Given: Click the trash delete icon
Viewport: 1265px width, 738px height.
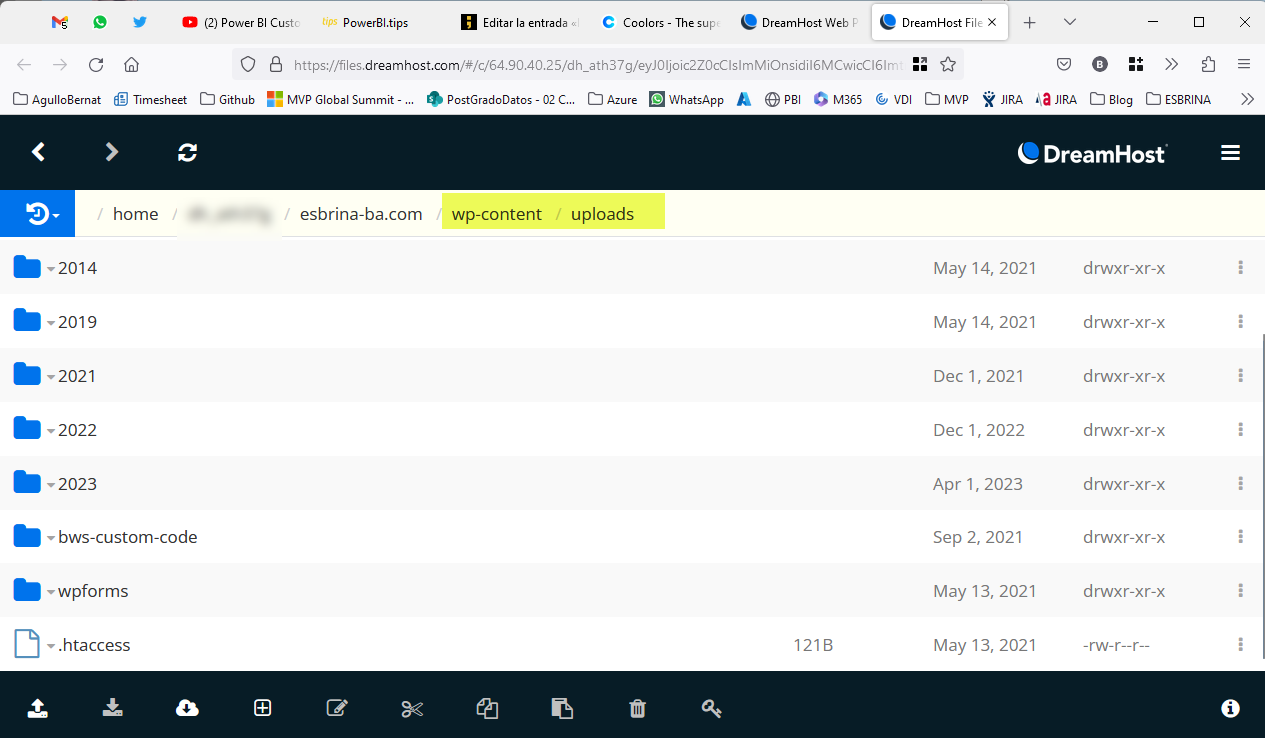Looking at the screenshot, I should [x=637, y=708].
